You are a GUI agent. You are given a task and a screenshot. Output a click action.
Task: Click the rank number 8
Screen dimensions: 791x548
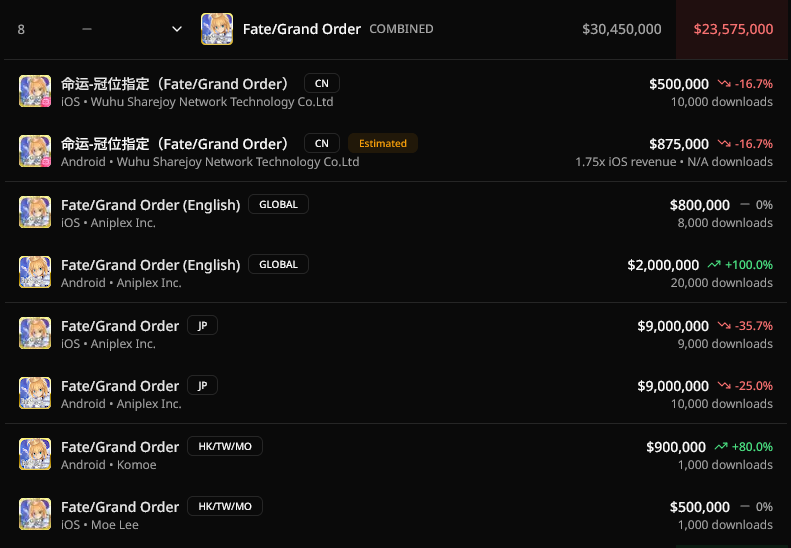pyautogui.click(x=21, y=30)
